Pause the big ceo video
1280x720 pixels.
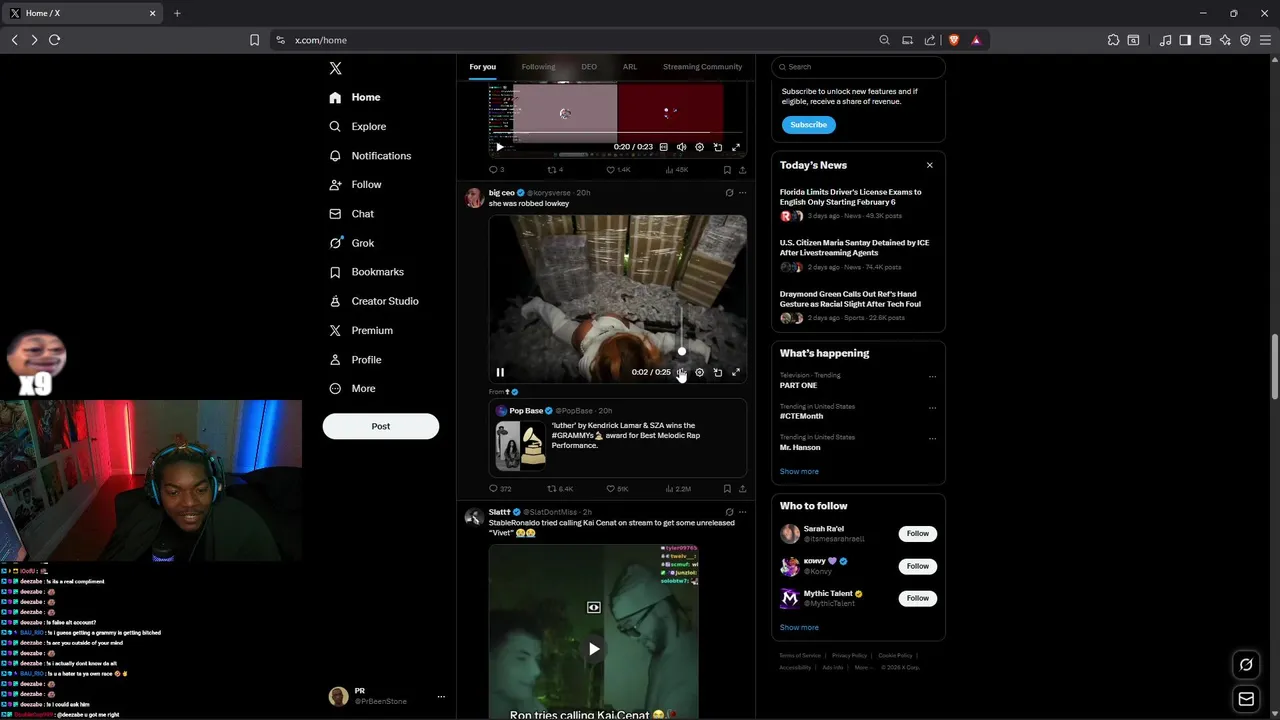[500, 372]
